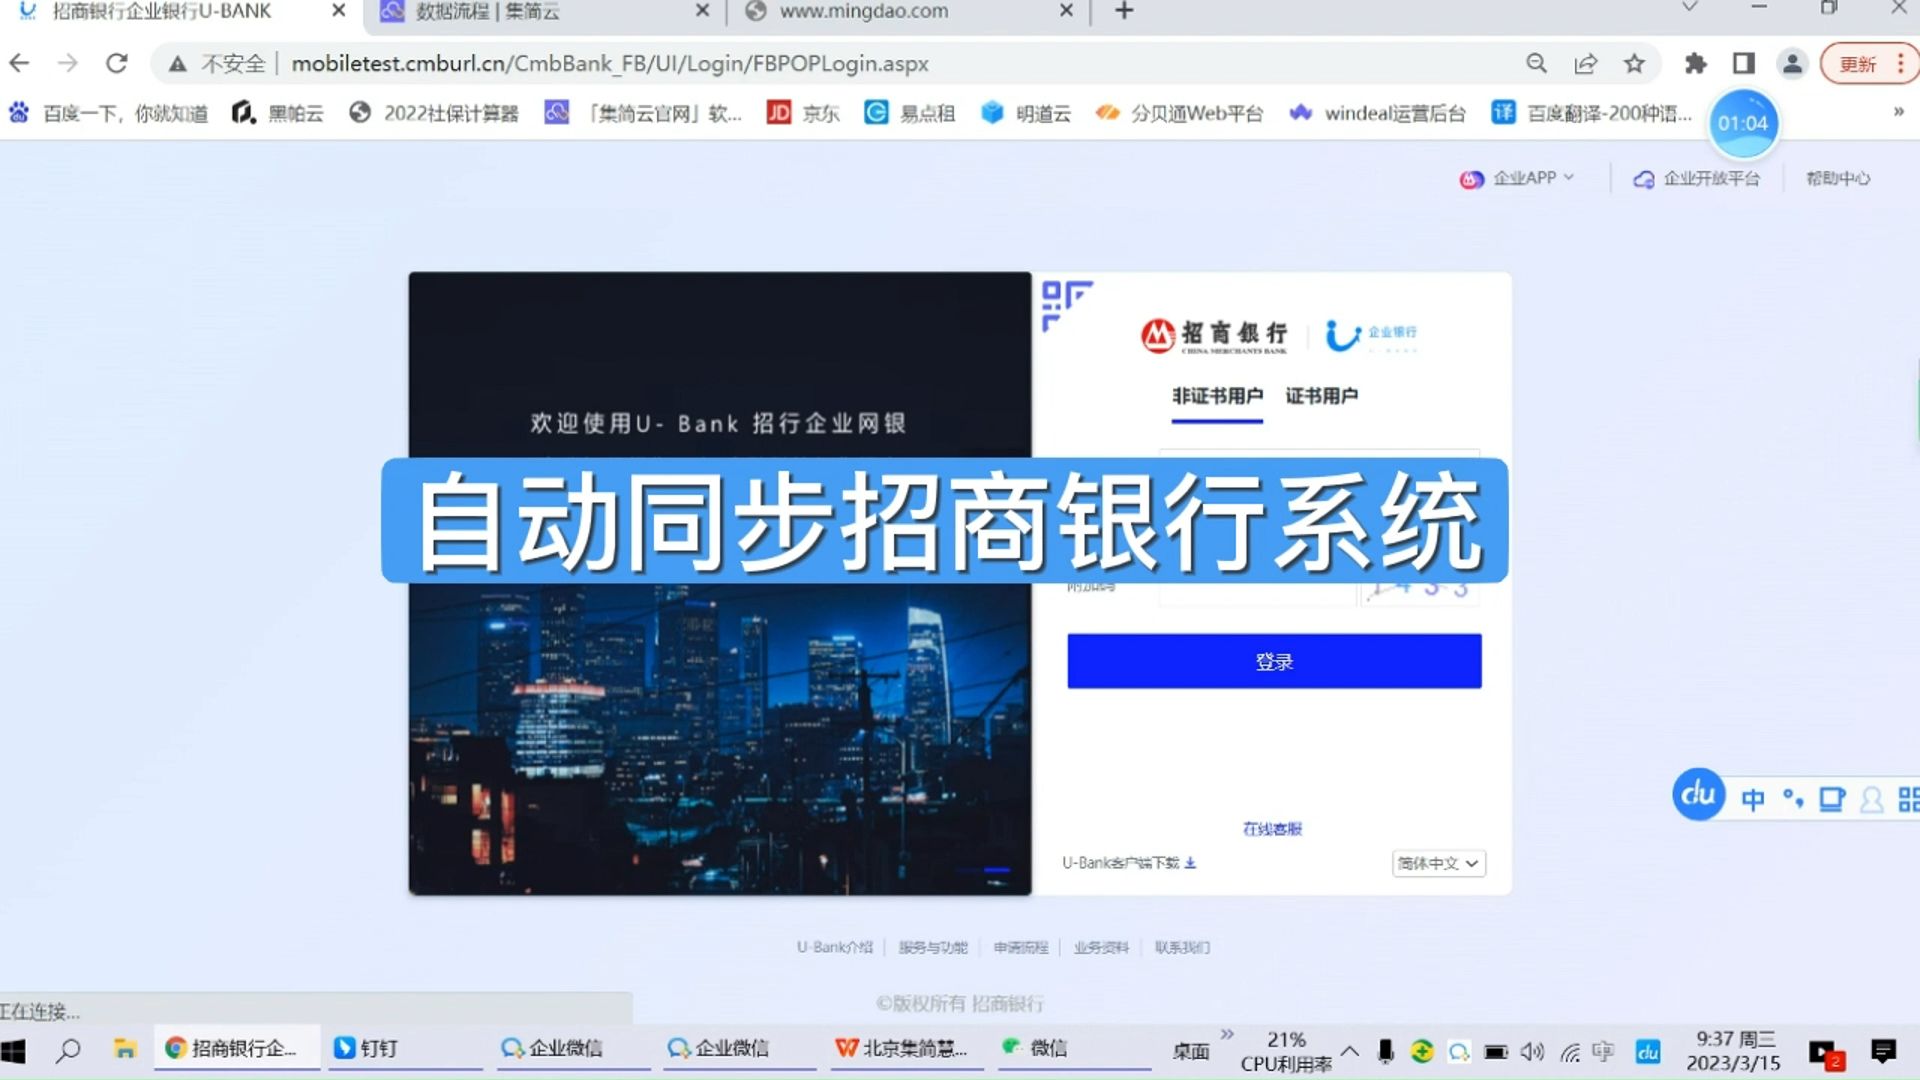Screen dimensions: 1920x1080
Task: Open the taskbar clock showing 9:37
Action: coord(1735,1051)
